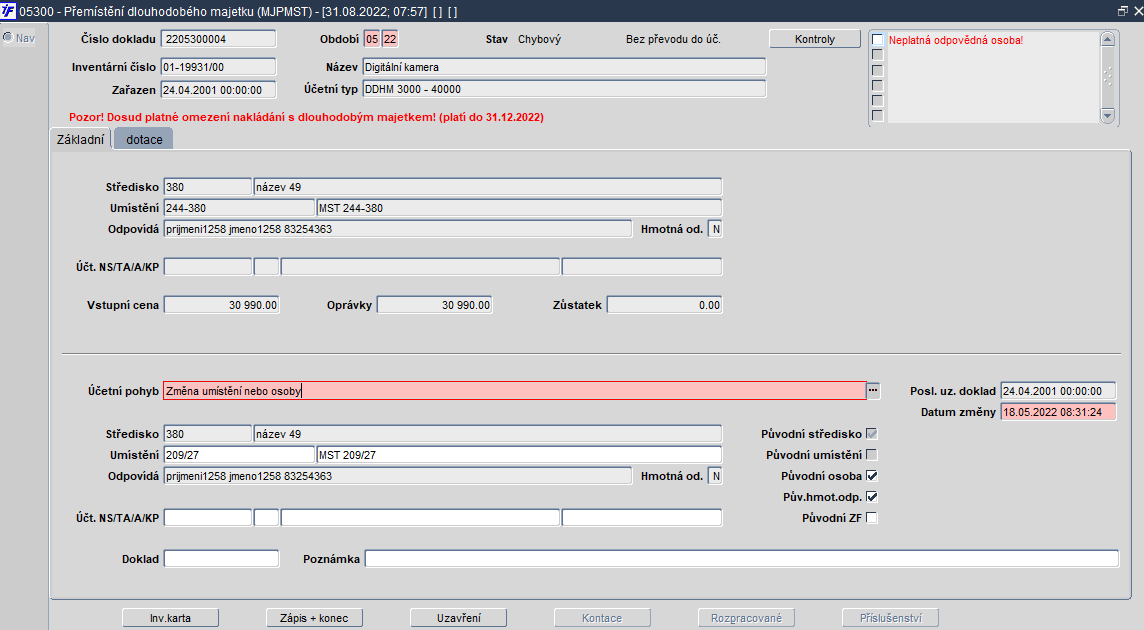Click up arrow of messages list scrollbar
This screenshot has width=1144, height=630.
coord(1108,39)
